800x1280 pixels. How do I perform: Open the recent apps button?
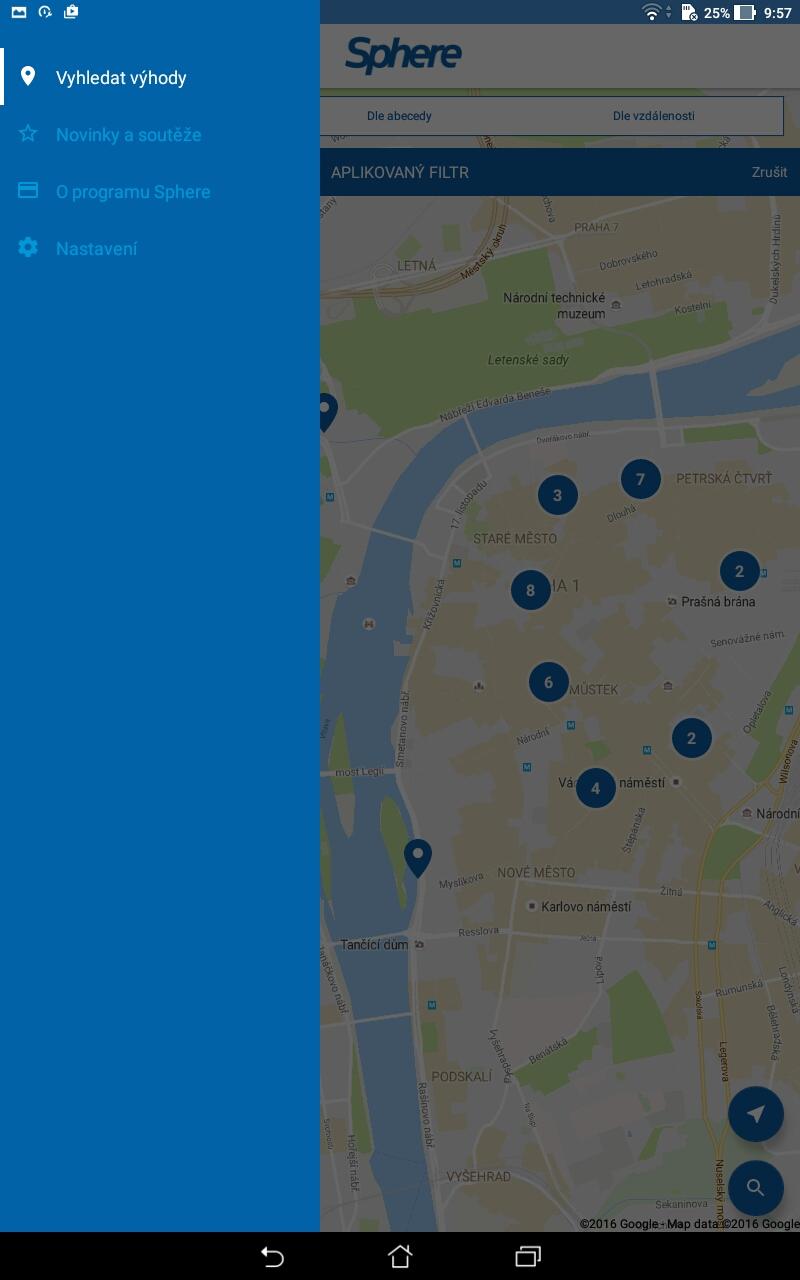pyautogui.click(x=528, y=1256)
